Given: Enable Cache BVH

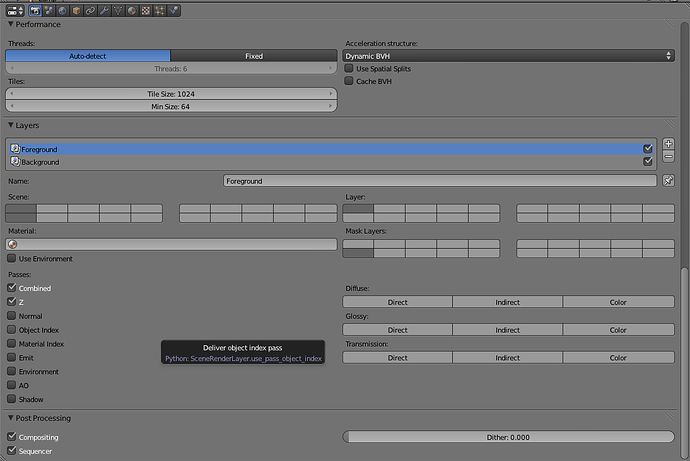Looking at the screenshot, I should point(349,81).
